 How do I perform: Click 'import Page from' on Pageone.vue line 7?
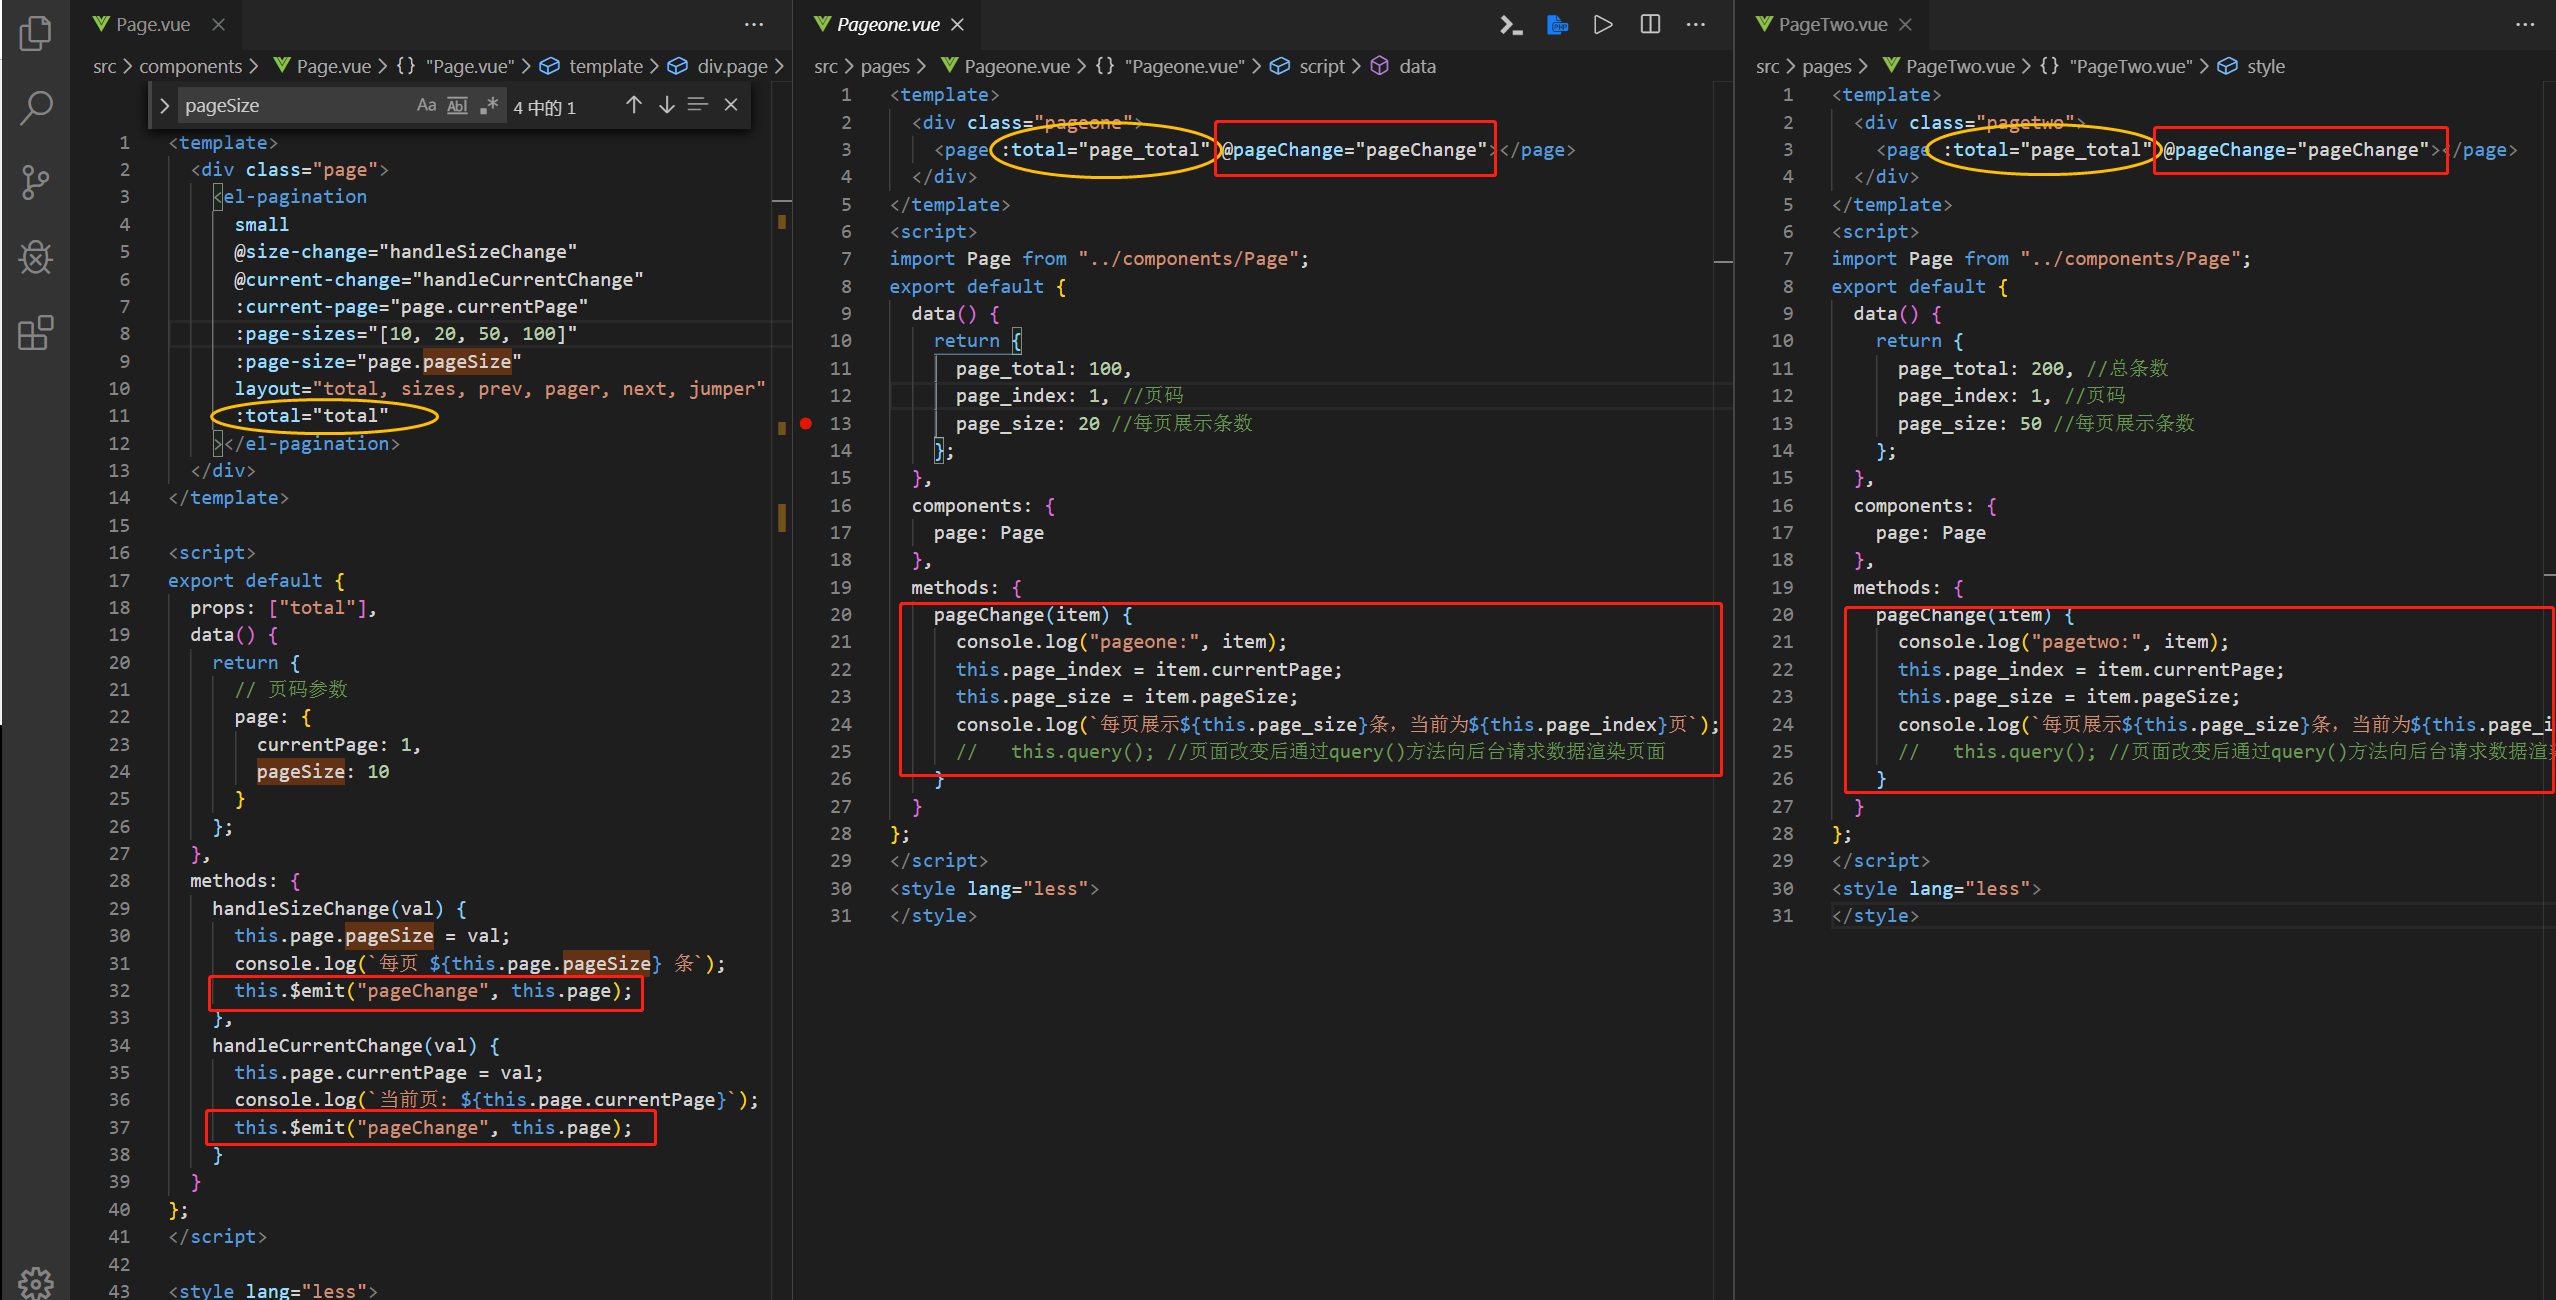978,259
